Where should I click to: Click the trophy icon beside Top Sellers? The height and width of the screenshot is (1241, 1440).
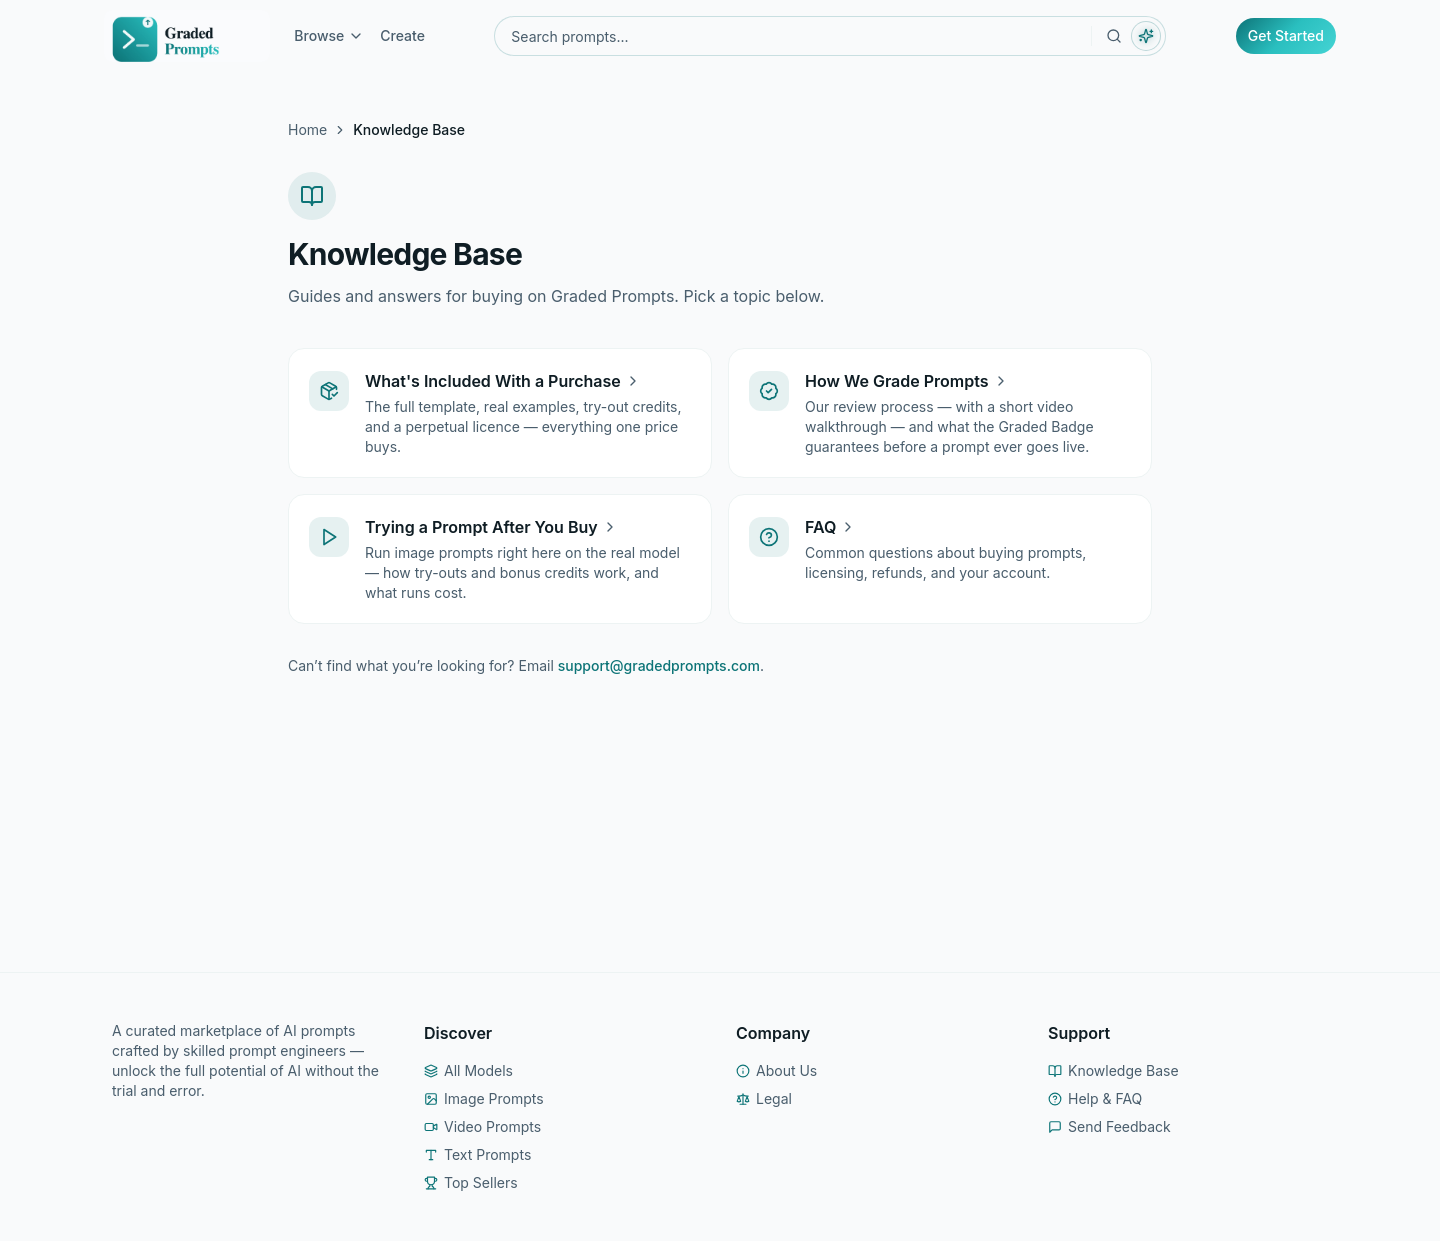431,1183
